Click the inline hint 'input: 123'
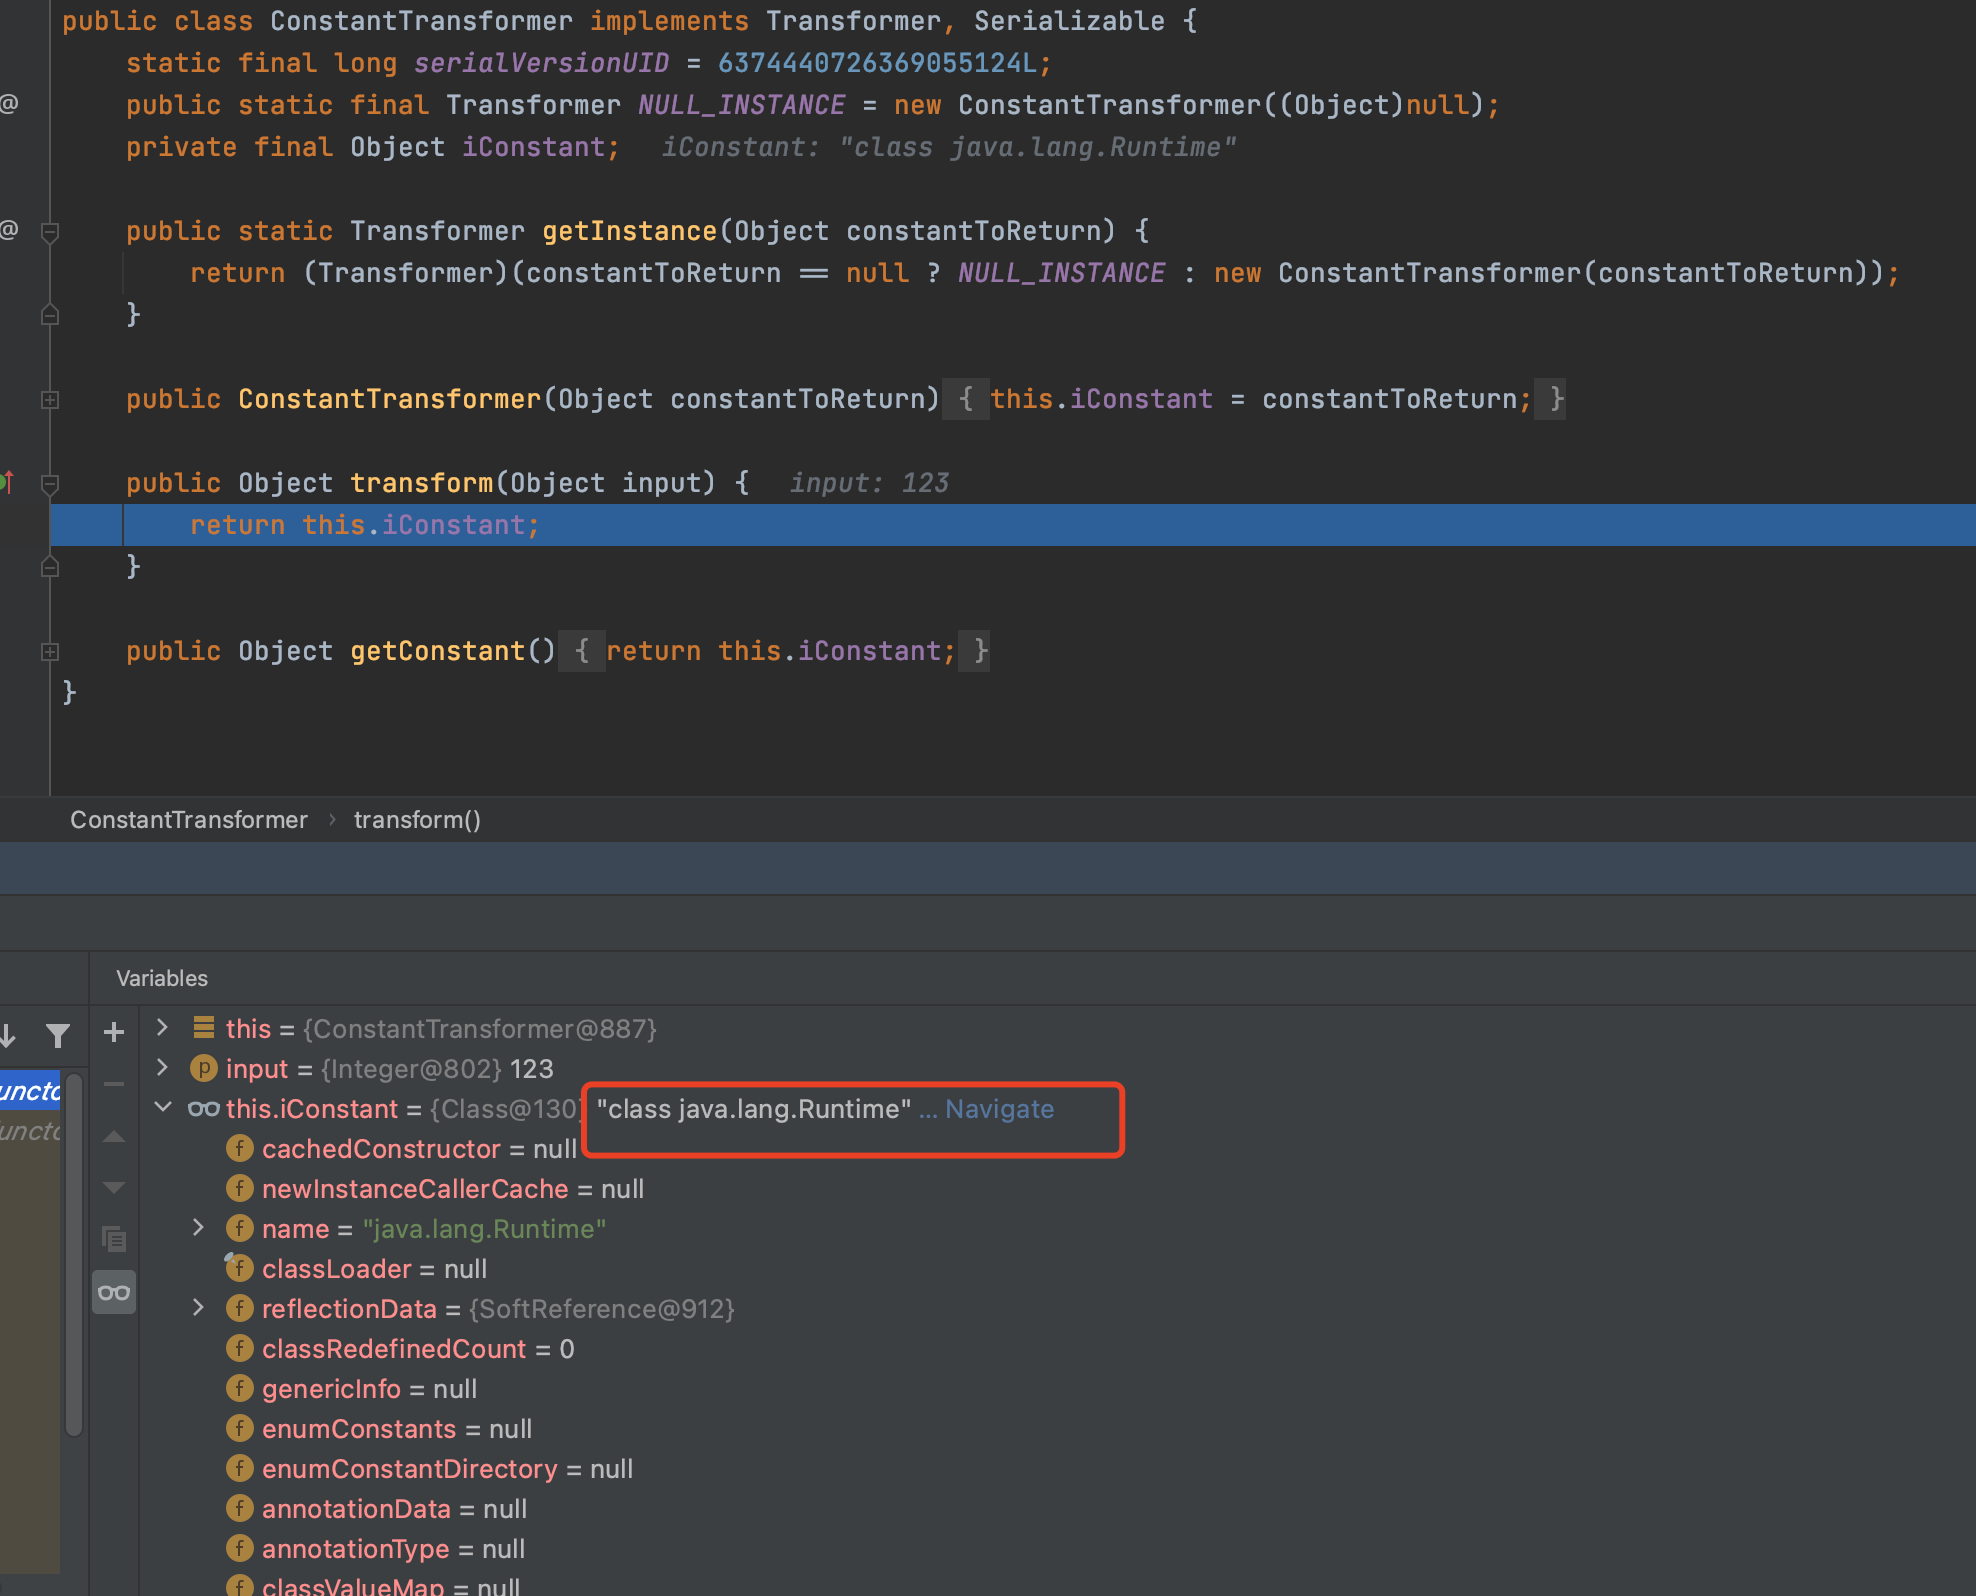1976x1596 pixels. 869,483
